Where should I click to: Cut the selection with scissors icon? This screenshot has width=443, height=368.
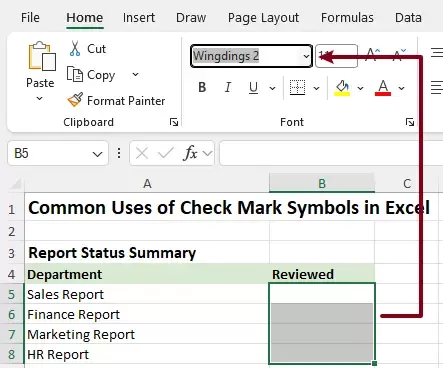click(x=75, y=49)
